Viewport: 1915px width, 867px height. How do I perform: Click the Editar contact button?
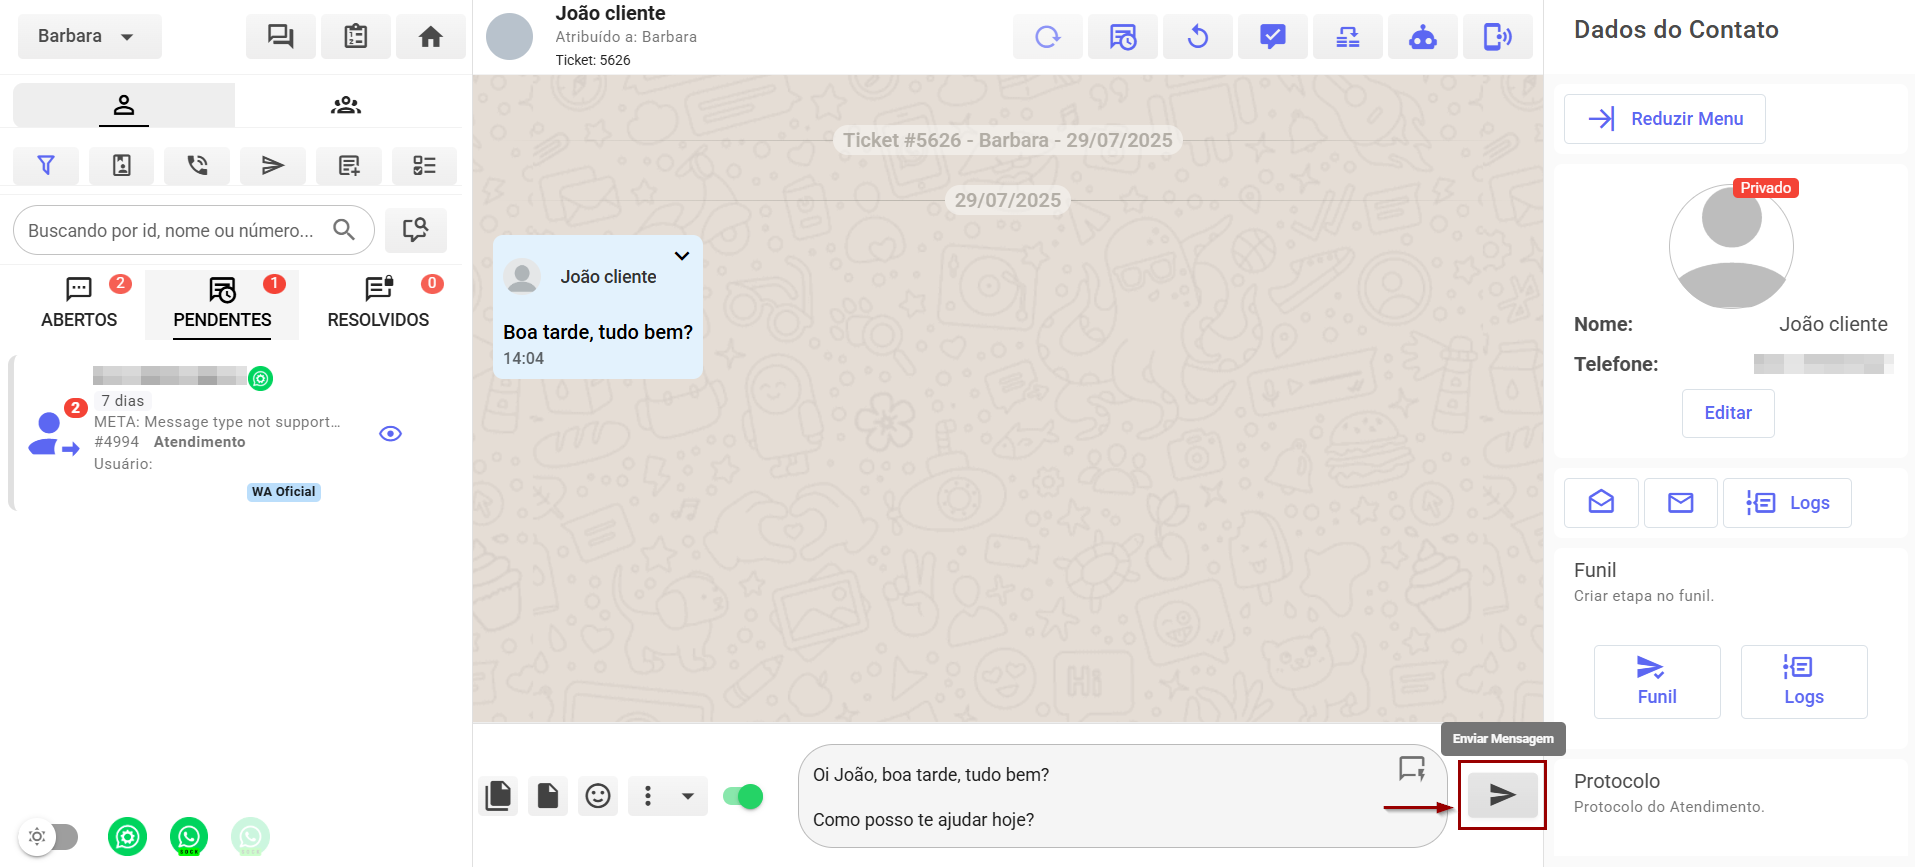click(x=1727, y=413)
